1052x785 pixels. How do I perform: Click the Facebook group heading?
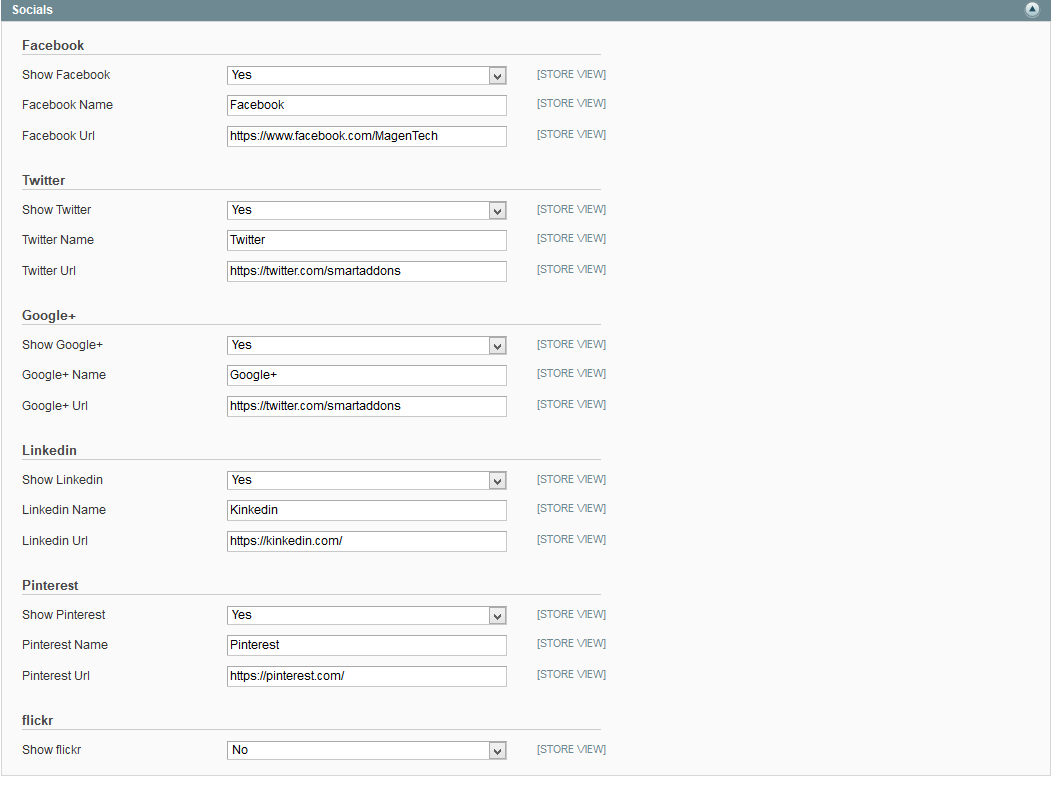pos(53,45)
